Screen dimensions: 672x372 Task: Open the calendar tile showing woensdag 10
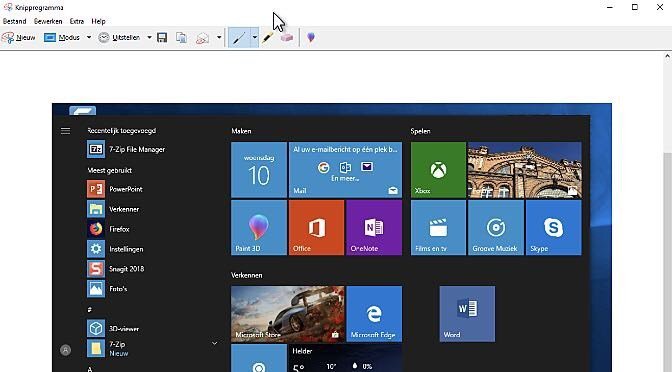pyautogui.click(x=259, y=170)
